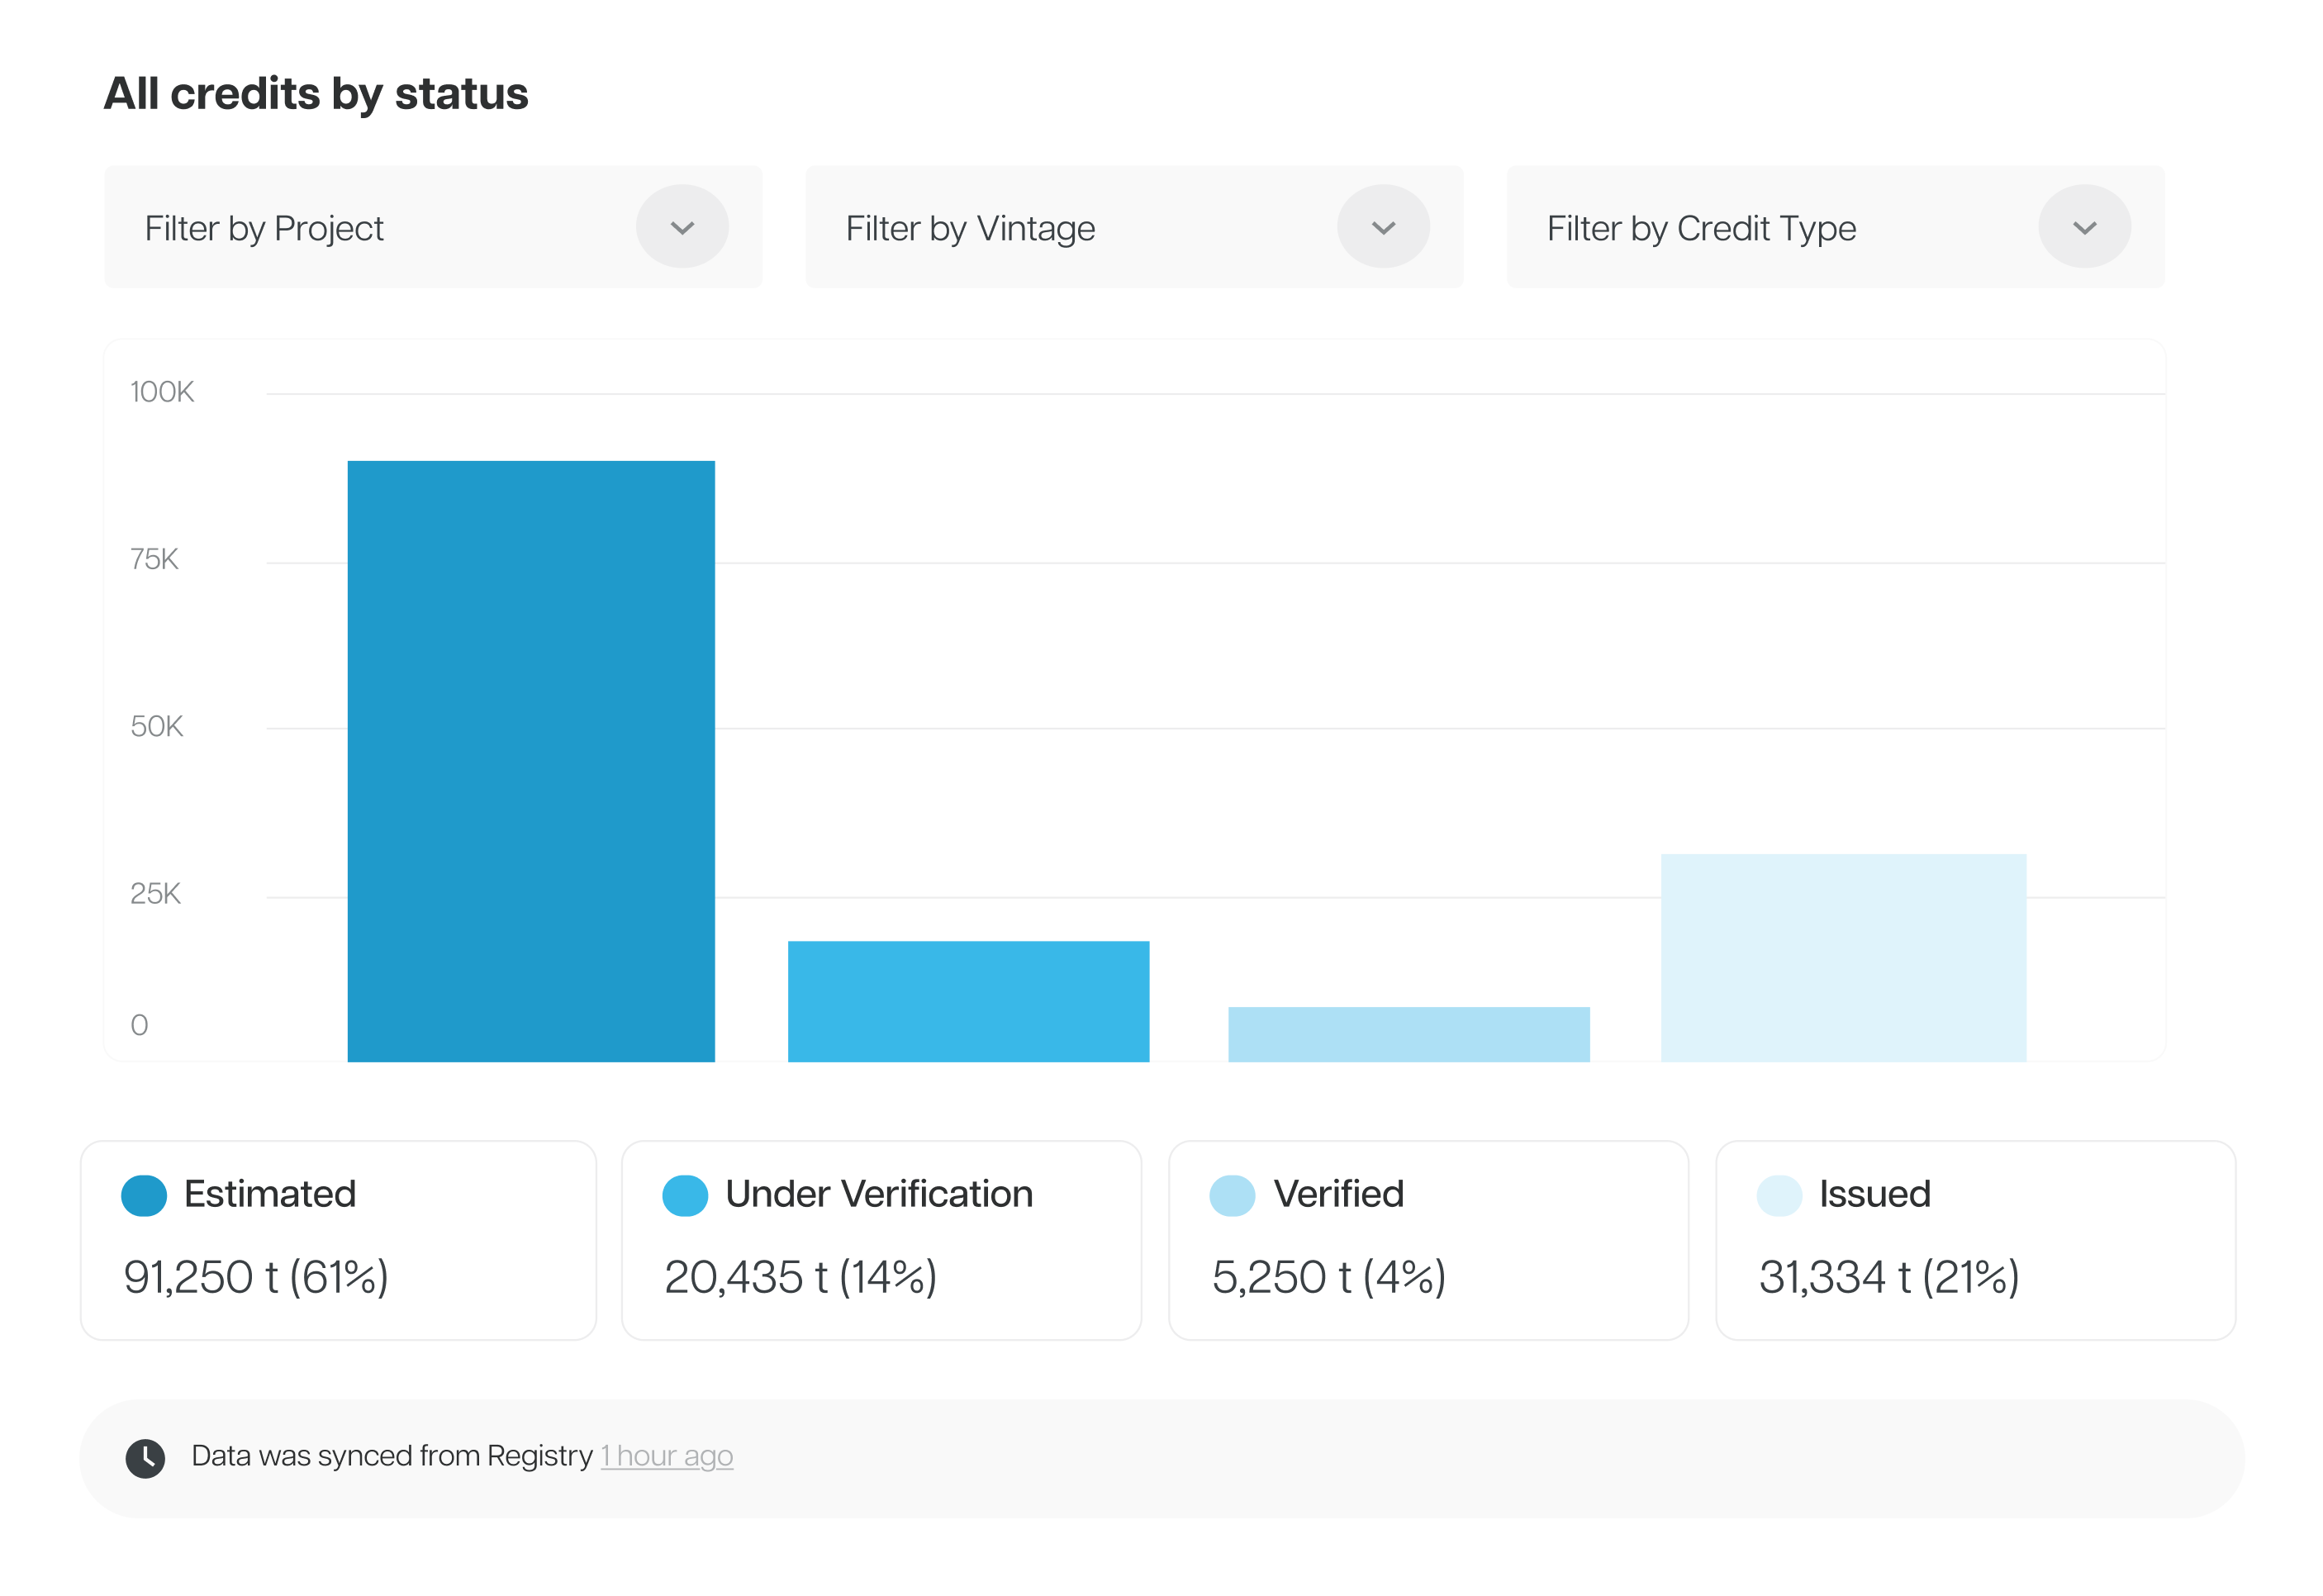
Task: Click the Issued legend color dot
Action: (x=1779, y=1195)
